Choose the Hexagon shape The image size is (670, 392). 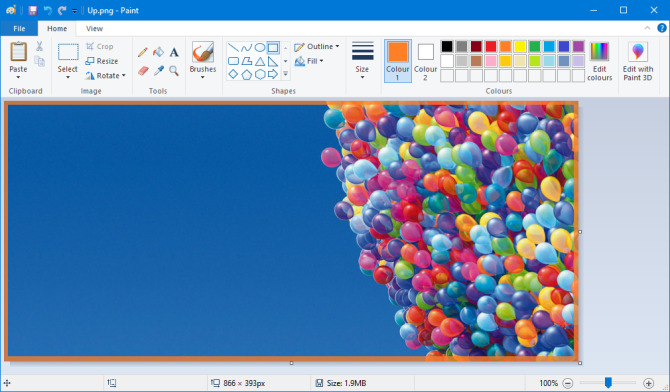coord(260,74)
